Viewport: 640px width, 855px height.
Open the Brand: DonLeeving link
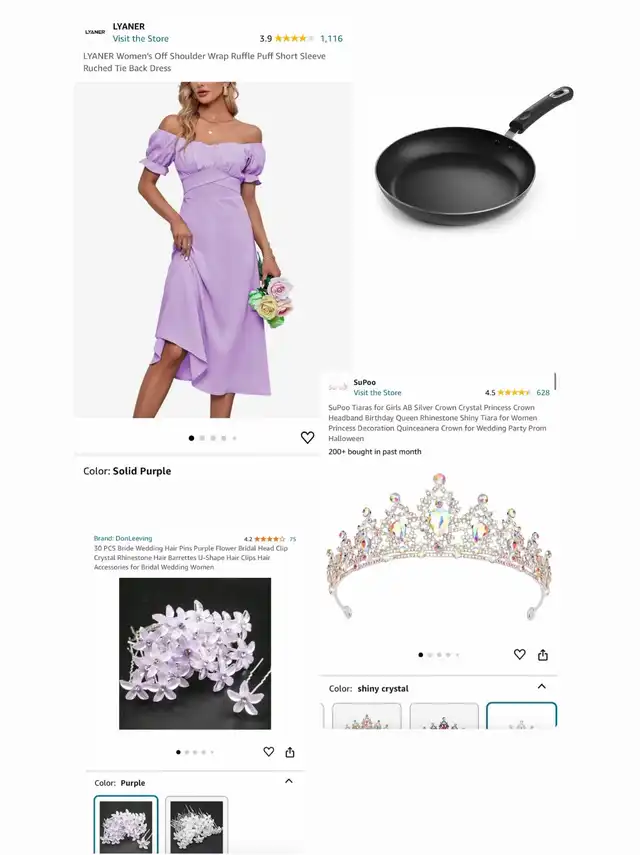(x=123, y=538)
